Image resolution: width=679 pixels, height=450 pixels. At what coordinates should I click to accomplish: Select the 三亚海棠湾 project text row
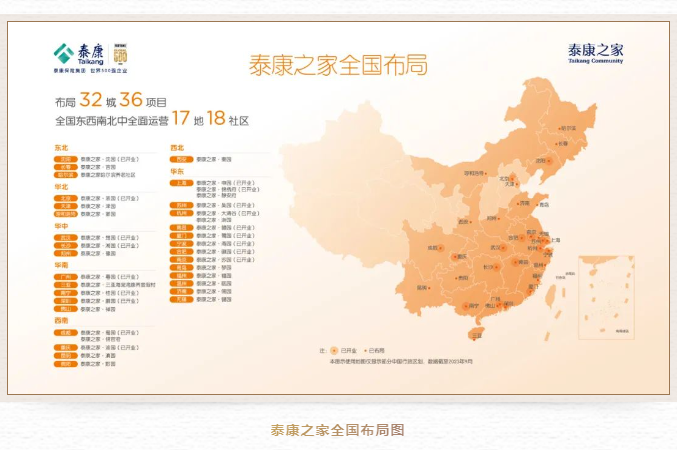[x=118, y=285]
